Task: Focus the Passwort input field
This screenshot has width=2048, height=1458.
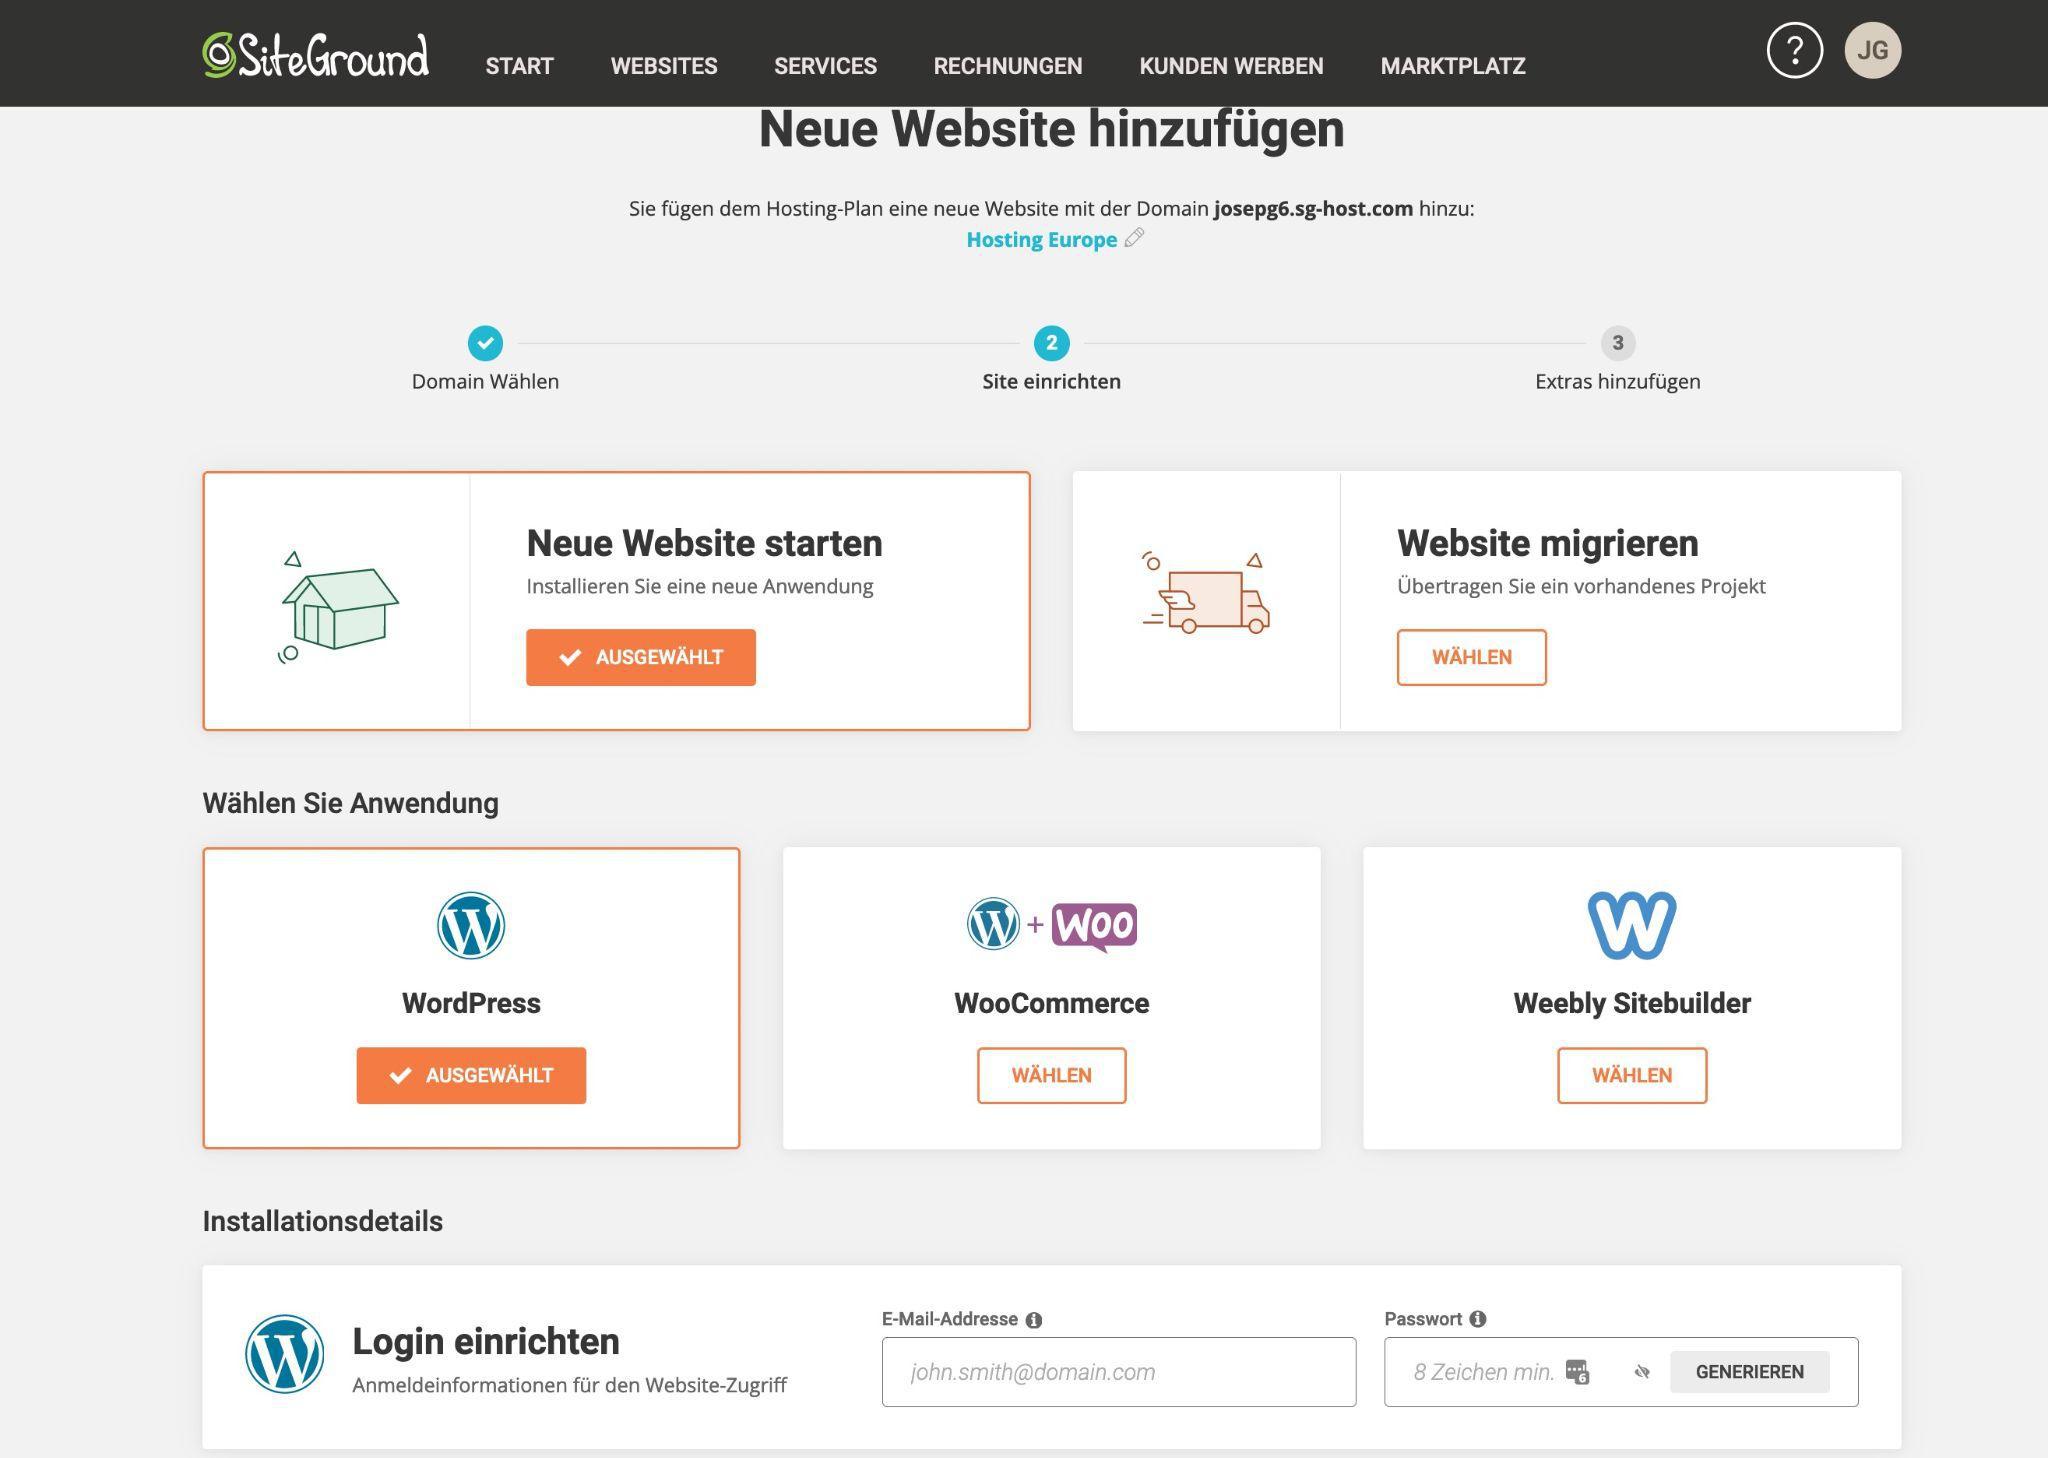Action: click(x=1621, y=1372)
